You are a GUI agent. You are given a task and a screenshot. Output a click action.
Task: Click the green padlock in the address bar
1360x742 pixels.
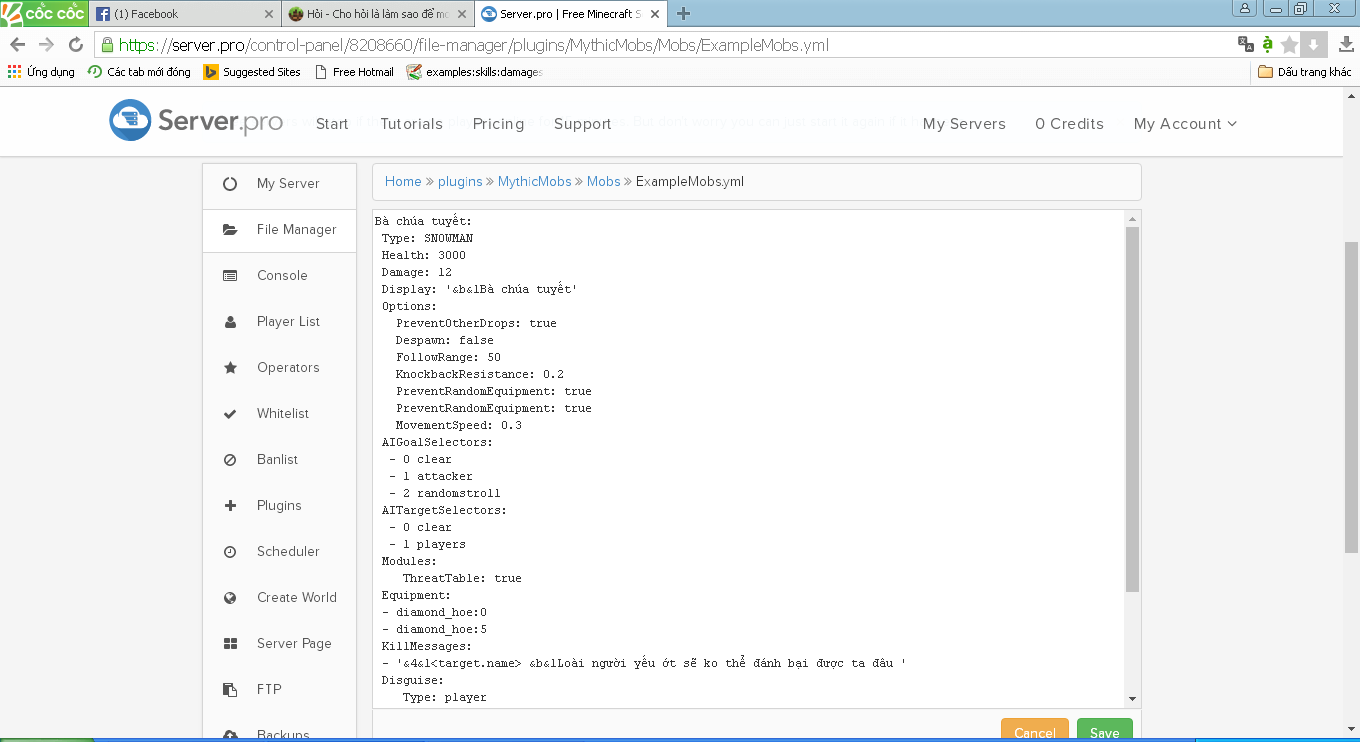pos(107,45)
